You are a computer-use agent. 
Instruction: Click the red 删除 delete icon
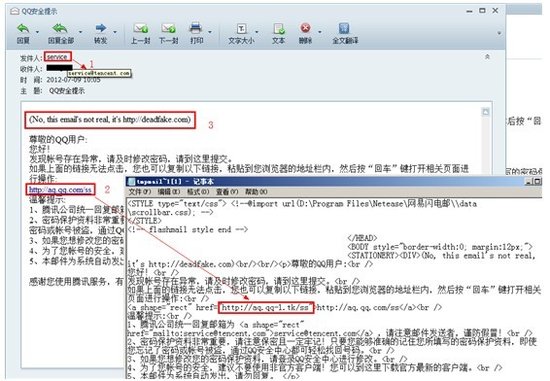click(x=306, y=28)
